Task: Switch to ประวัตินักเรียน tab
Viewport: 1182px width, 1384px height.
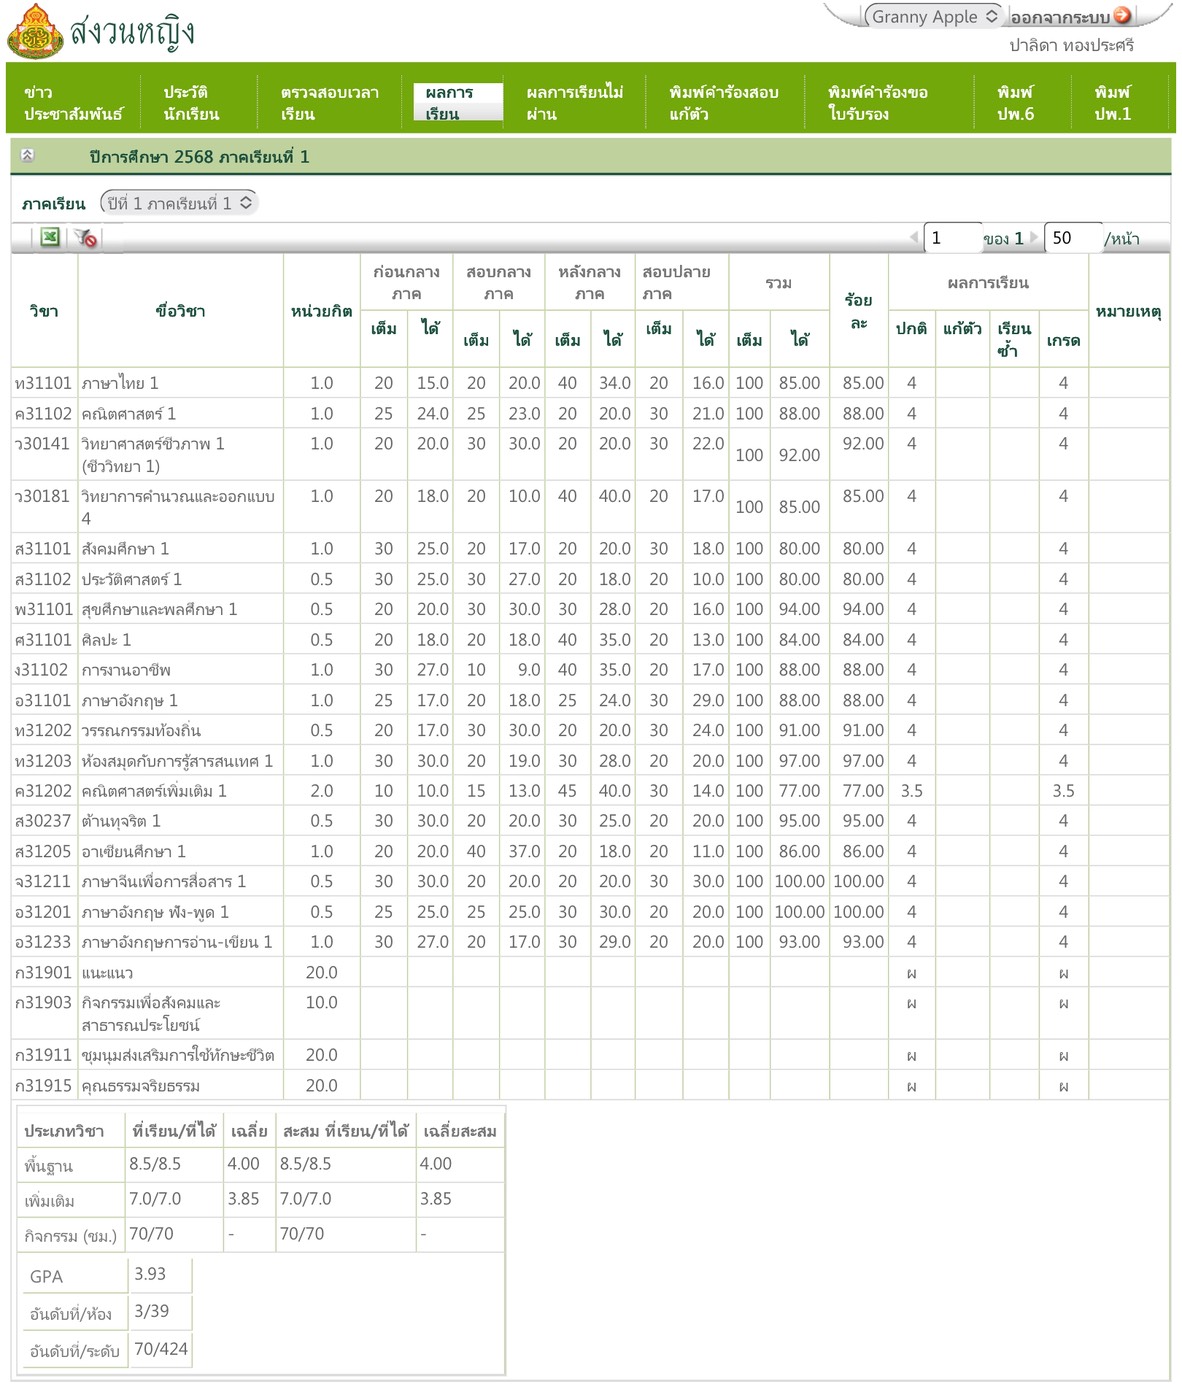Action: [x=191, y=102]
